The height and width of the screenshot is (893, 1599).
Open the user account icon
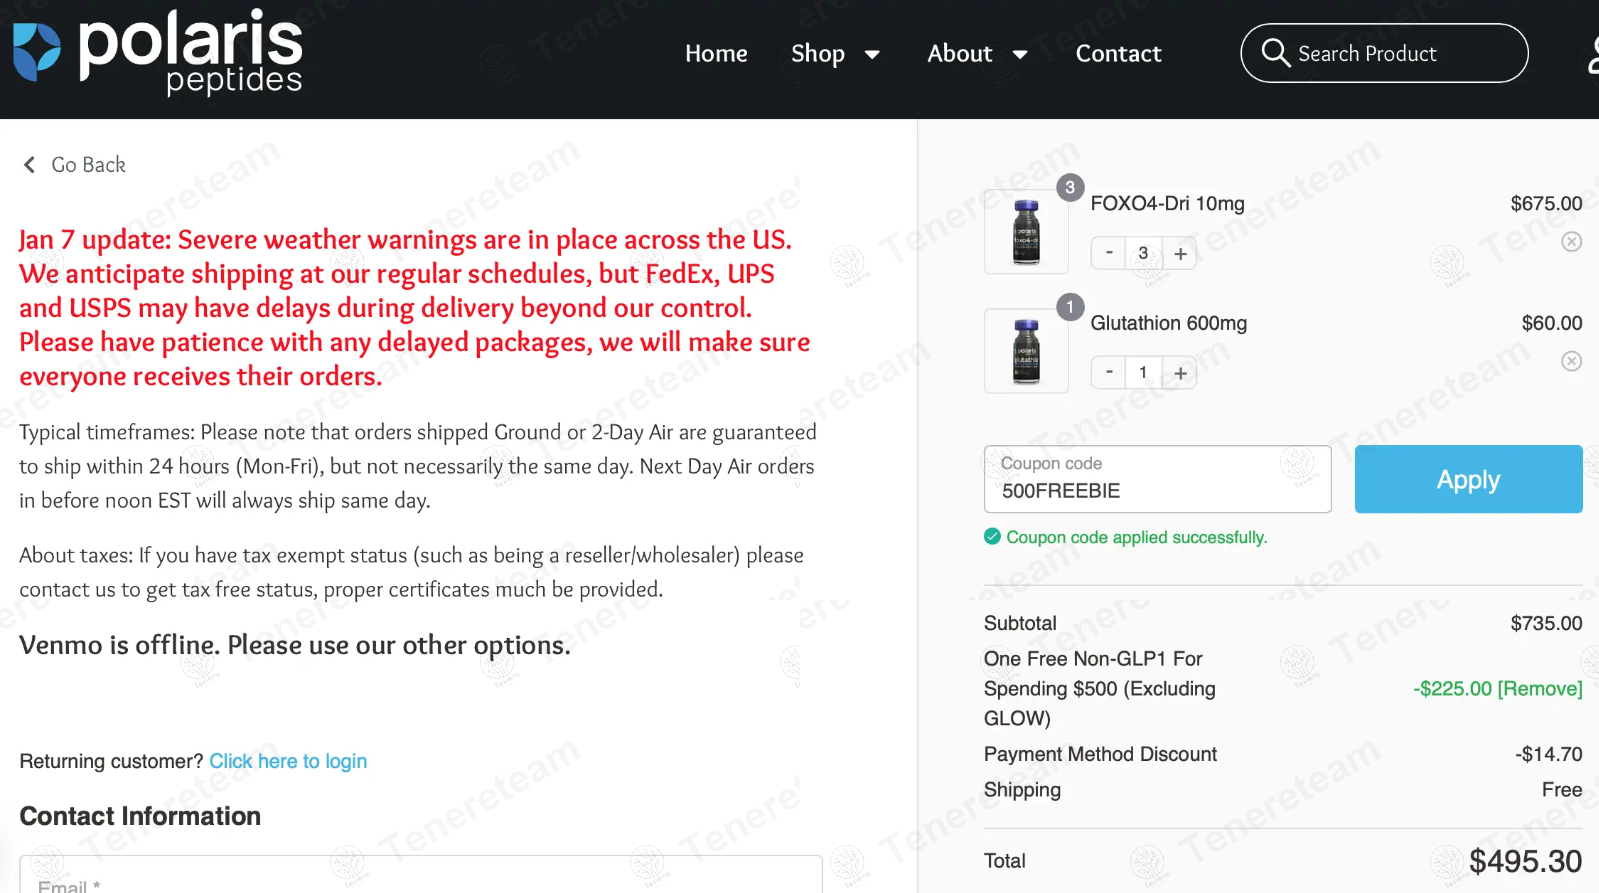(x=1592, y=54)
